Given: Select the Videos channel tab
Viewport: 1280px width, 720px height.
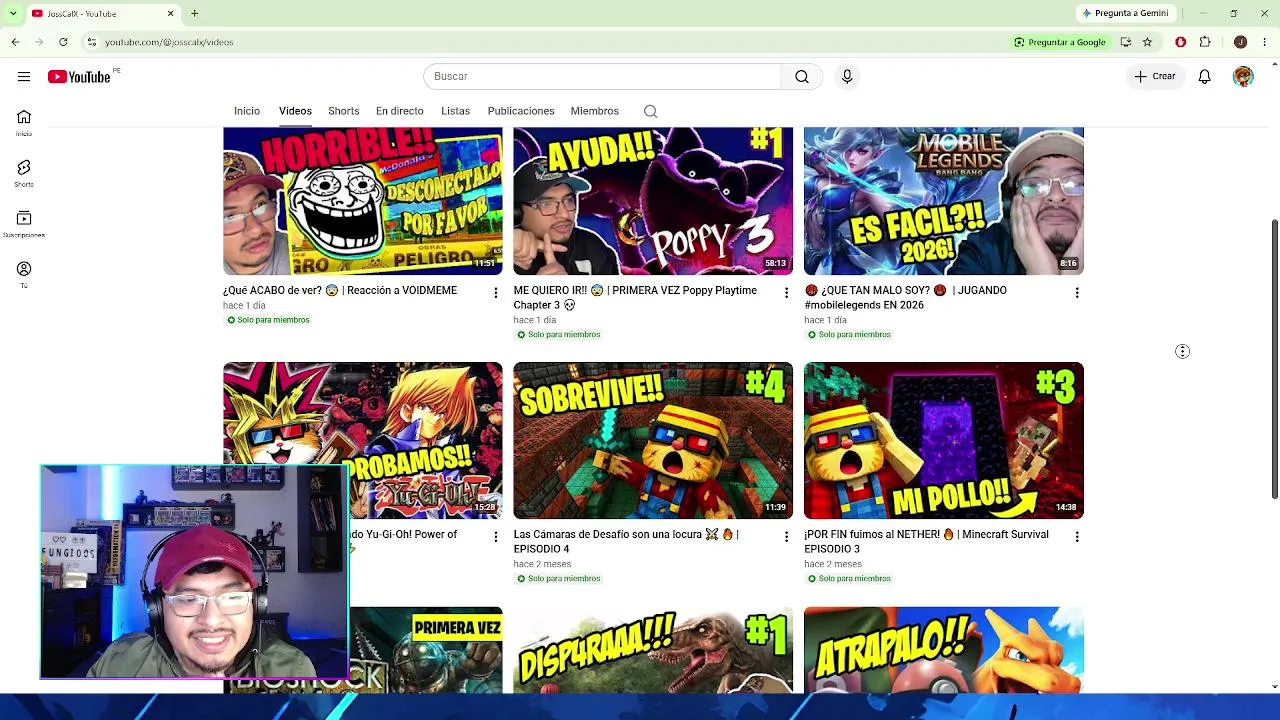Looking at the screenshot, I should tap(295, 111).
